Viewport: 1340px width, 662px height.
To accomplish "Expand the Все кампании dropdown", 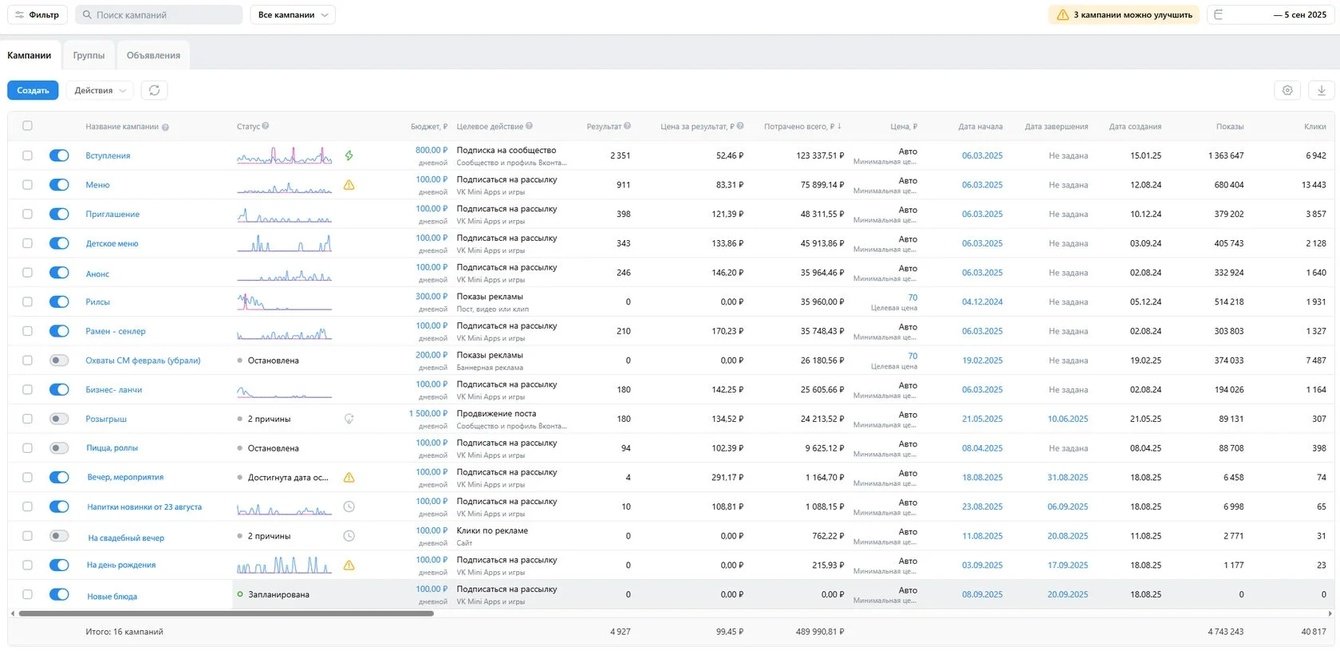I will pos(293,15).
